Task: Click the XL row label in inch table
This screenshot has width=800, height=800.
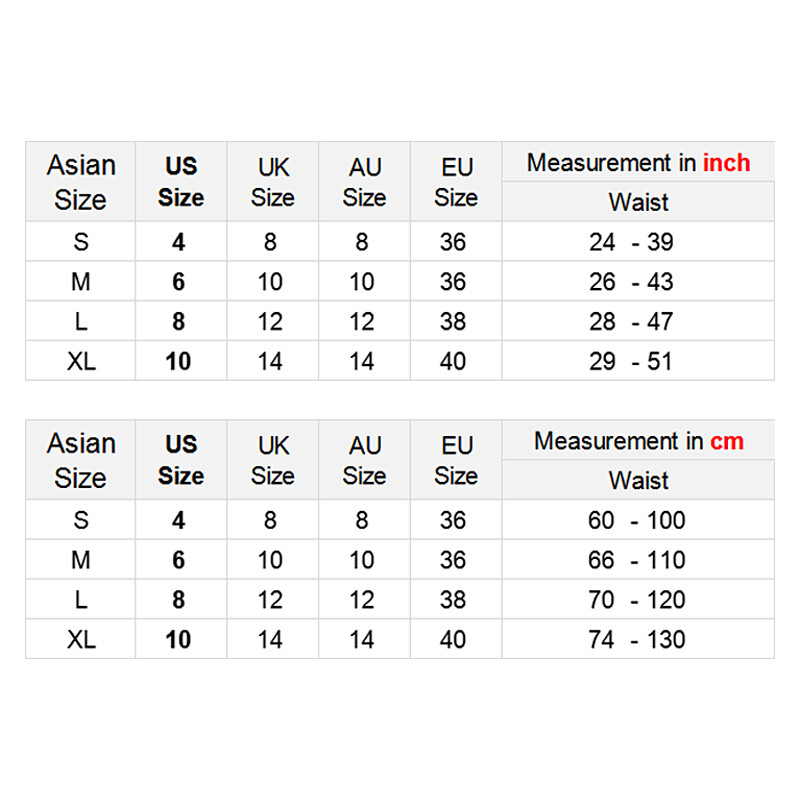Action: (81, 361)
